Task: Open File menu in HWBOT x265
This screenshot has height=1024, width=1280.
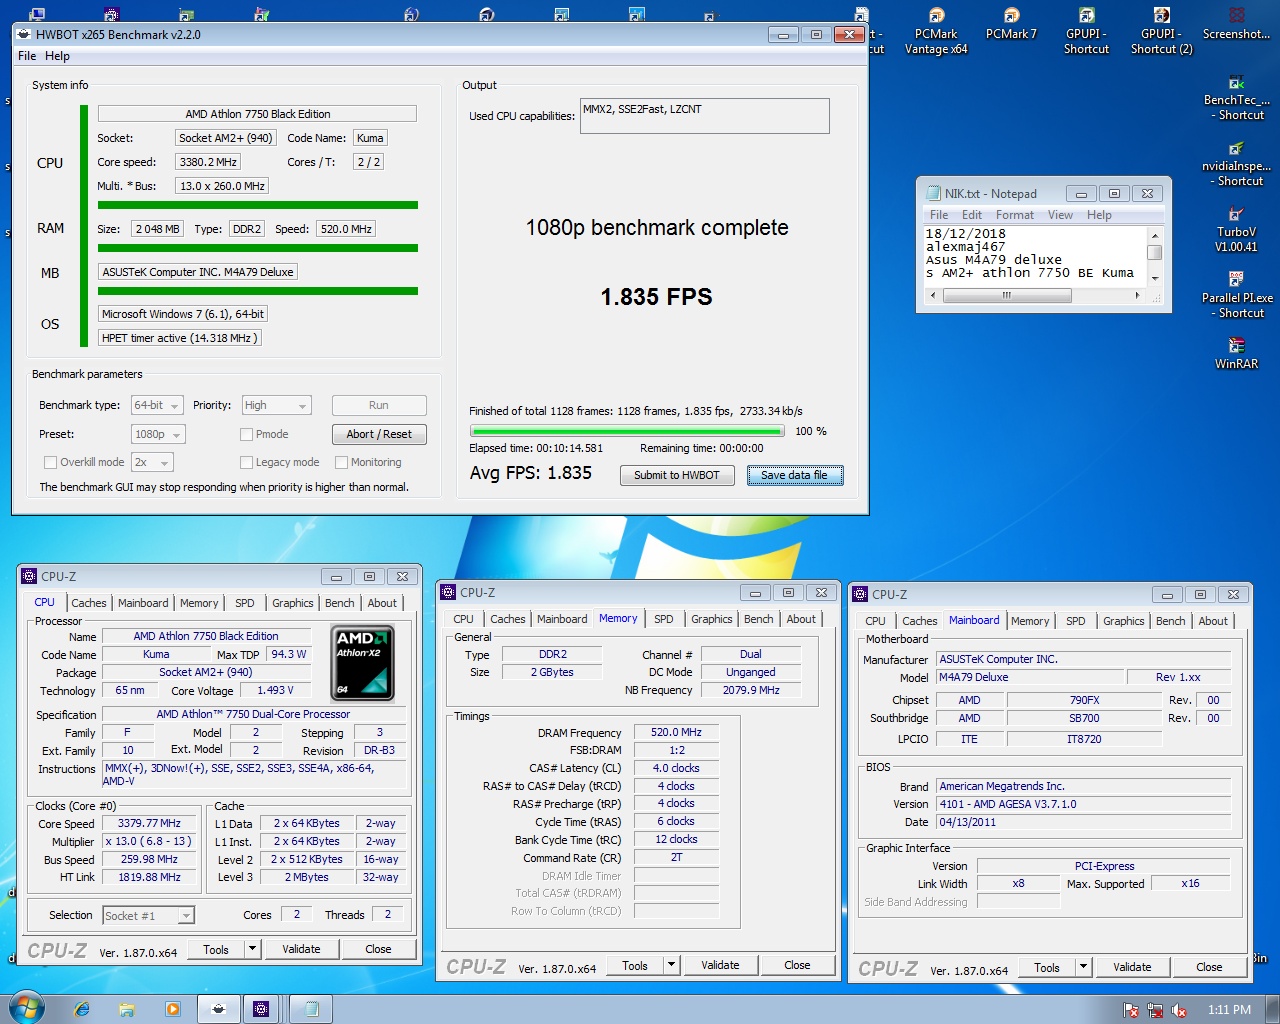Action: pyautogui.click(x=27, y=56)
